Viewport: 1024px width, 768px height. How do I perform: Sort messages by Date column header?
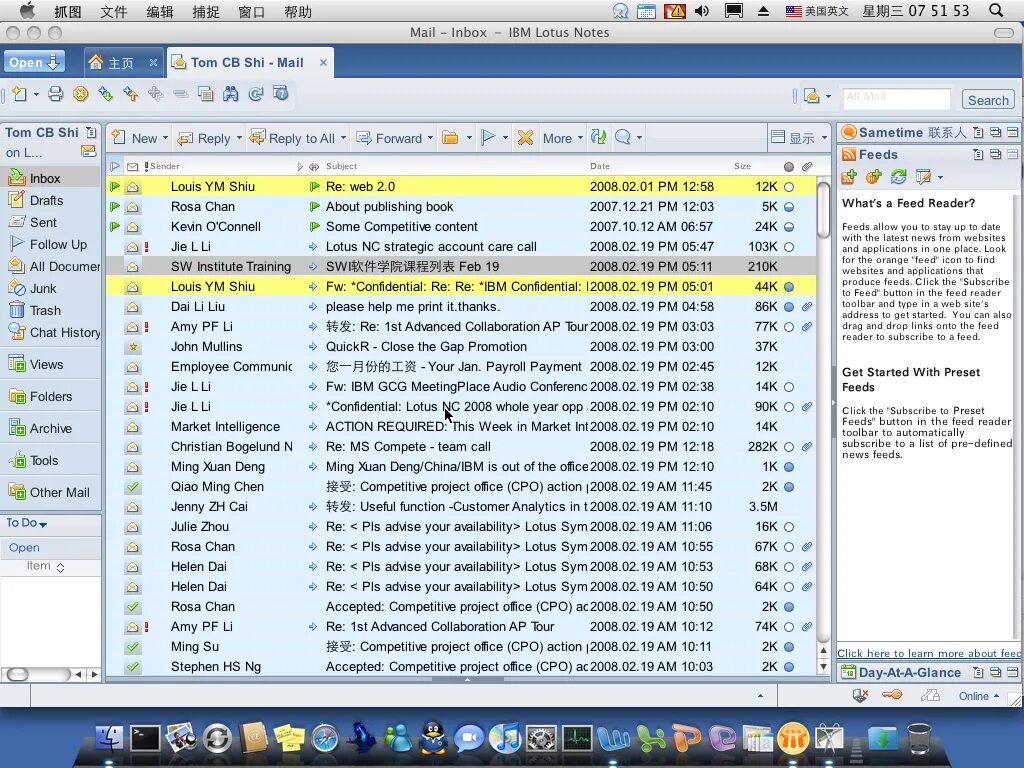click(600, 167)
